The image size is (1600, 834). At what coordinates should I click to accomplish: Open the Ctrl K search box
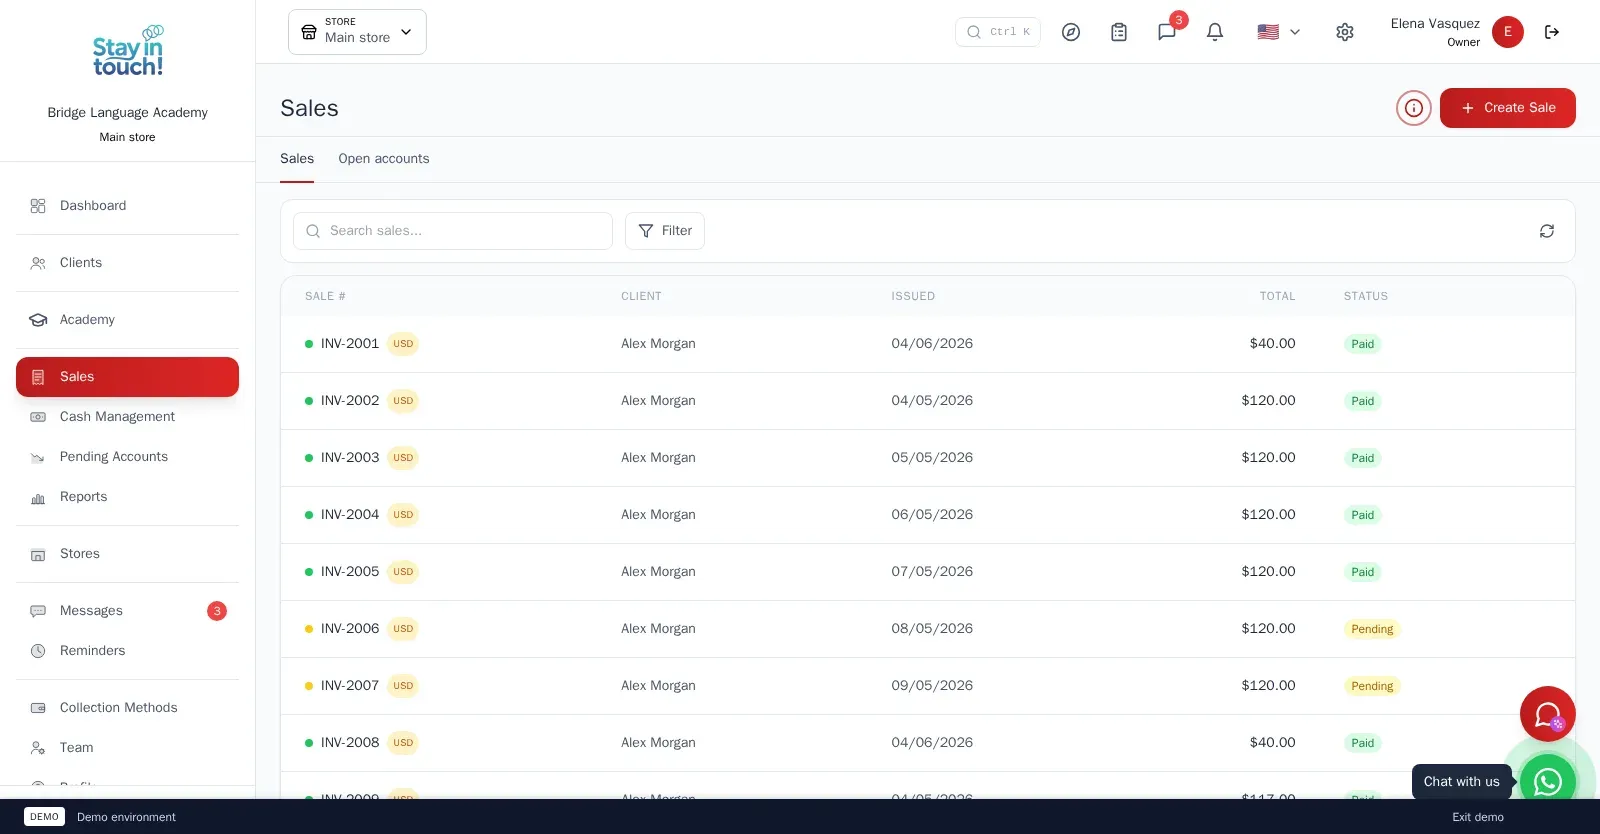(998, 32)
